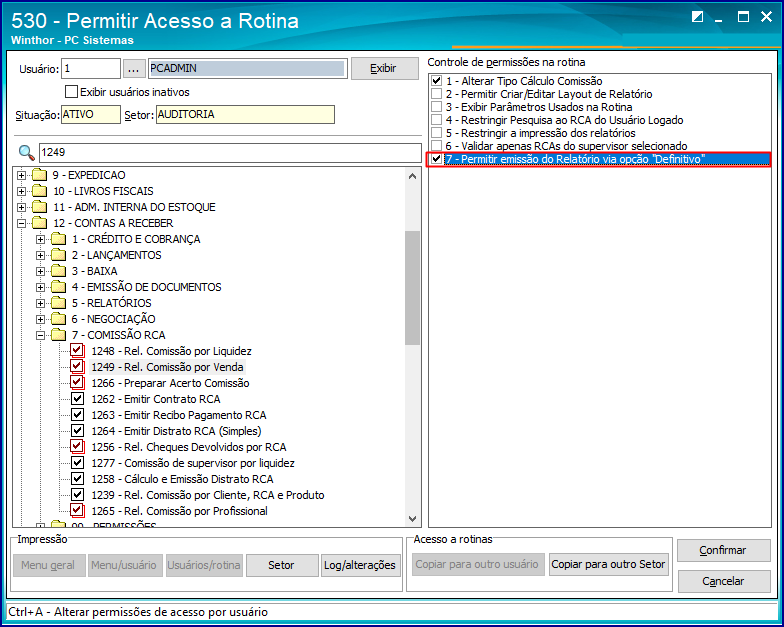
Task: Toggle checkbox for 1258 Cálculo e Emissão Distrato
Action: click(x=77, y=478)
